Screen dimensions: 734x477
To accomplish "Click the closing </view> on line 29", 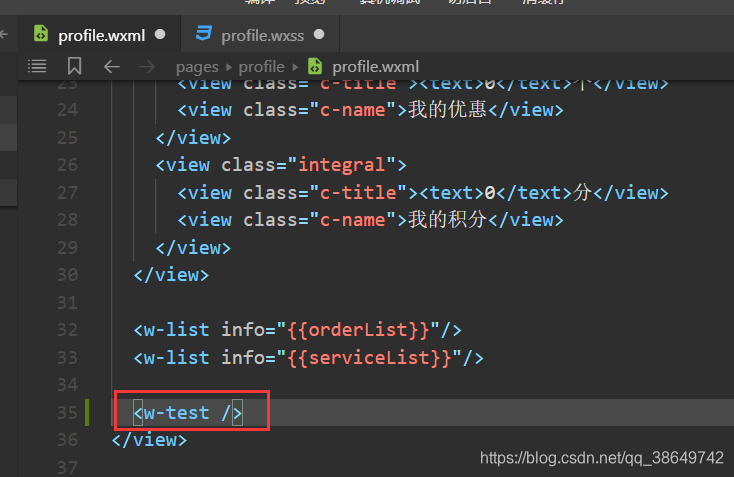I will pos(193,248).
